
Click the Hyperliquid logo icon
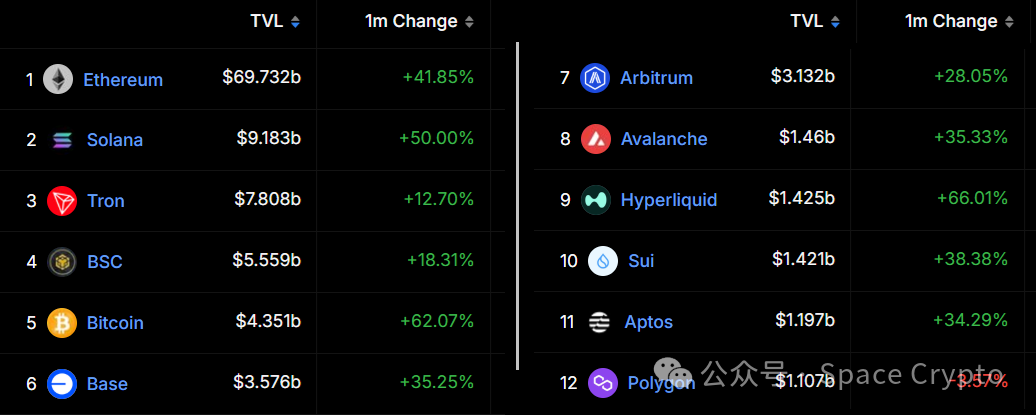(x=595, y=200)
